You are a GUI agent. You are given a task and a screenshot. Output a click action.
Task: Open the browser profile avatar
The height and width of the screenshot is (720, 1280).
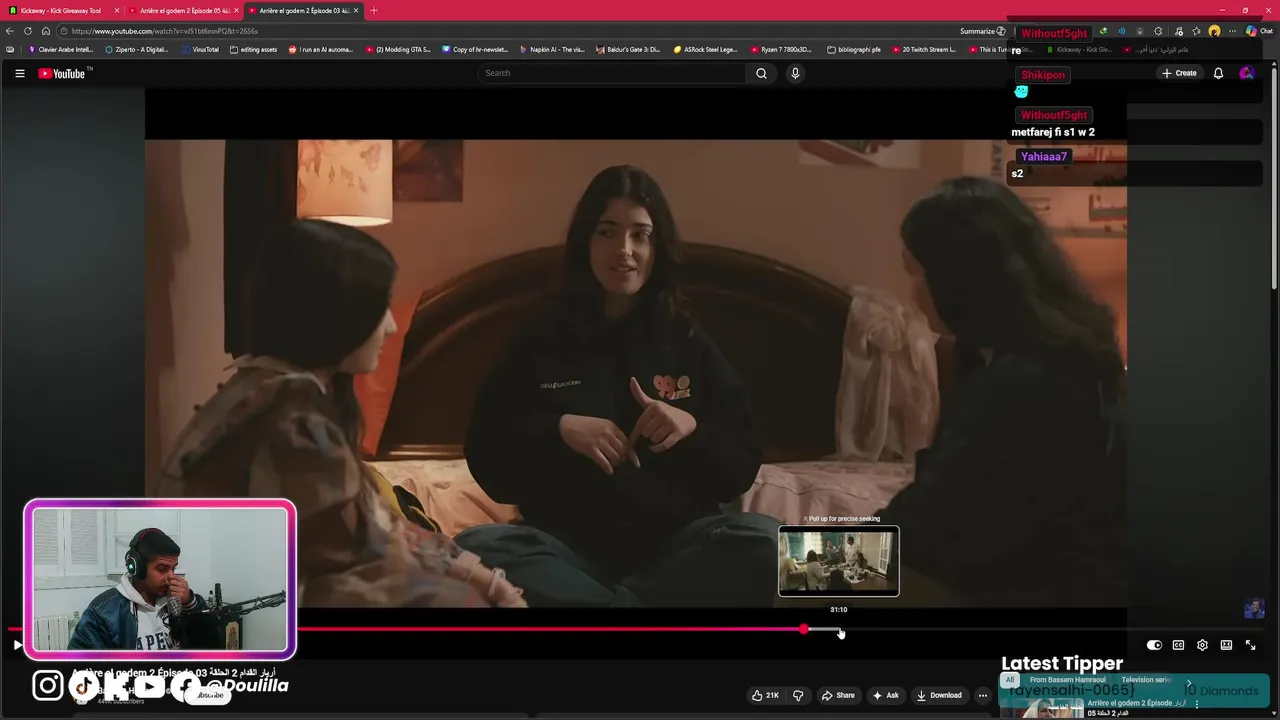[1214, 31]
